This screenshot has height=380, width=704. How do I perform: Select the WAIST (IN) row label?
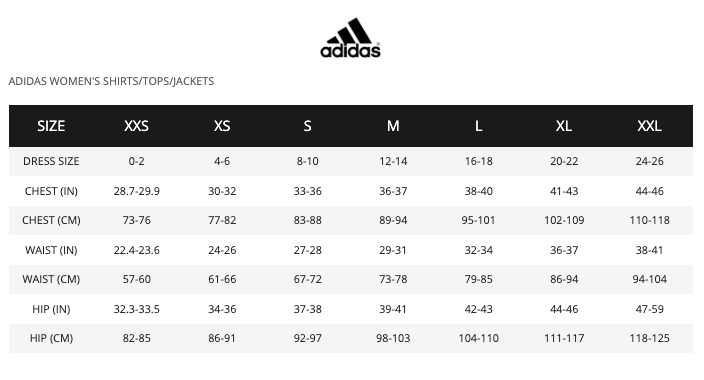(51, 250)
